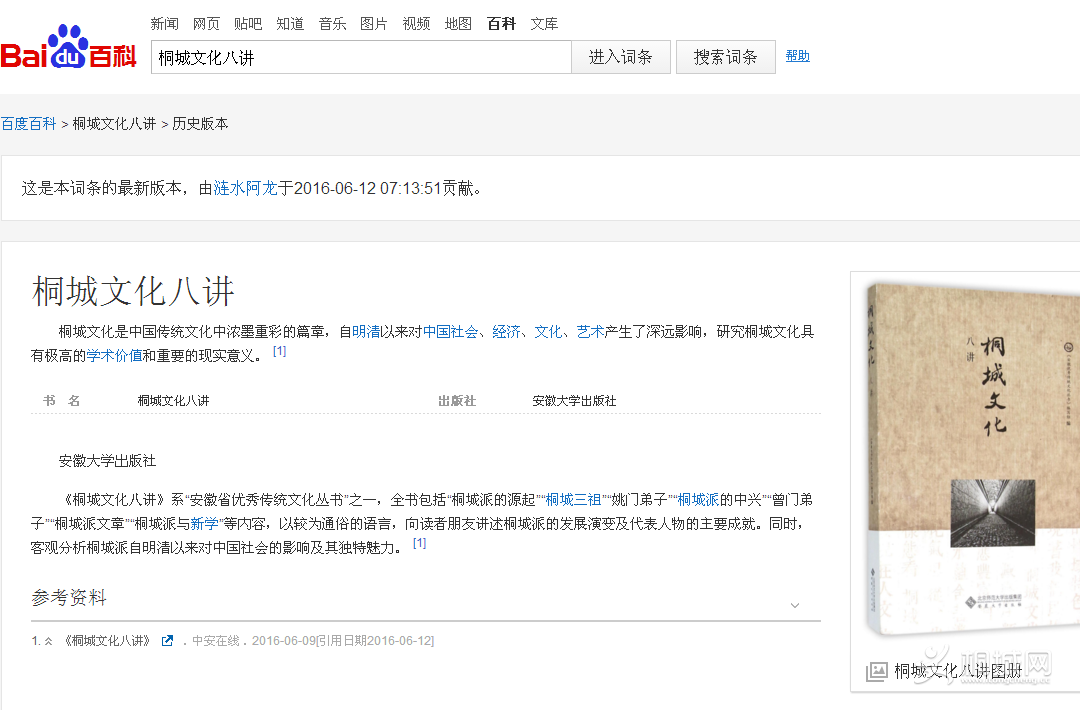Open the external link icon beside the reference
This screenshot has height=710, width=1080.
tap(168, 641)
